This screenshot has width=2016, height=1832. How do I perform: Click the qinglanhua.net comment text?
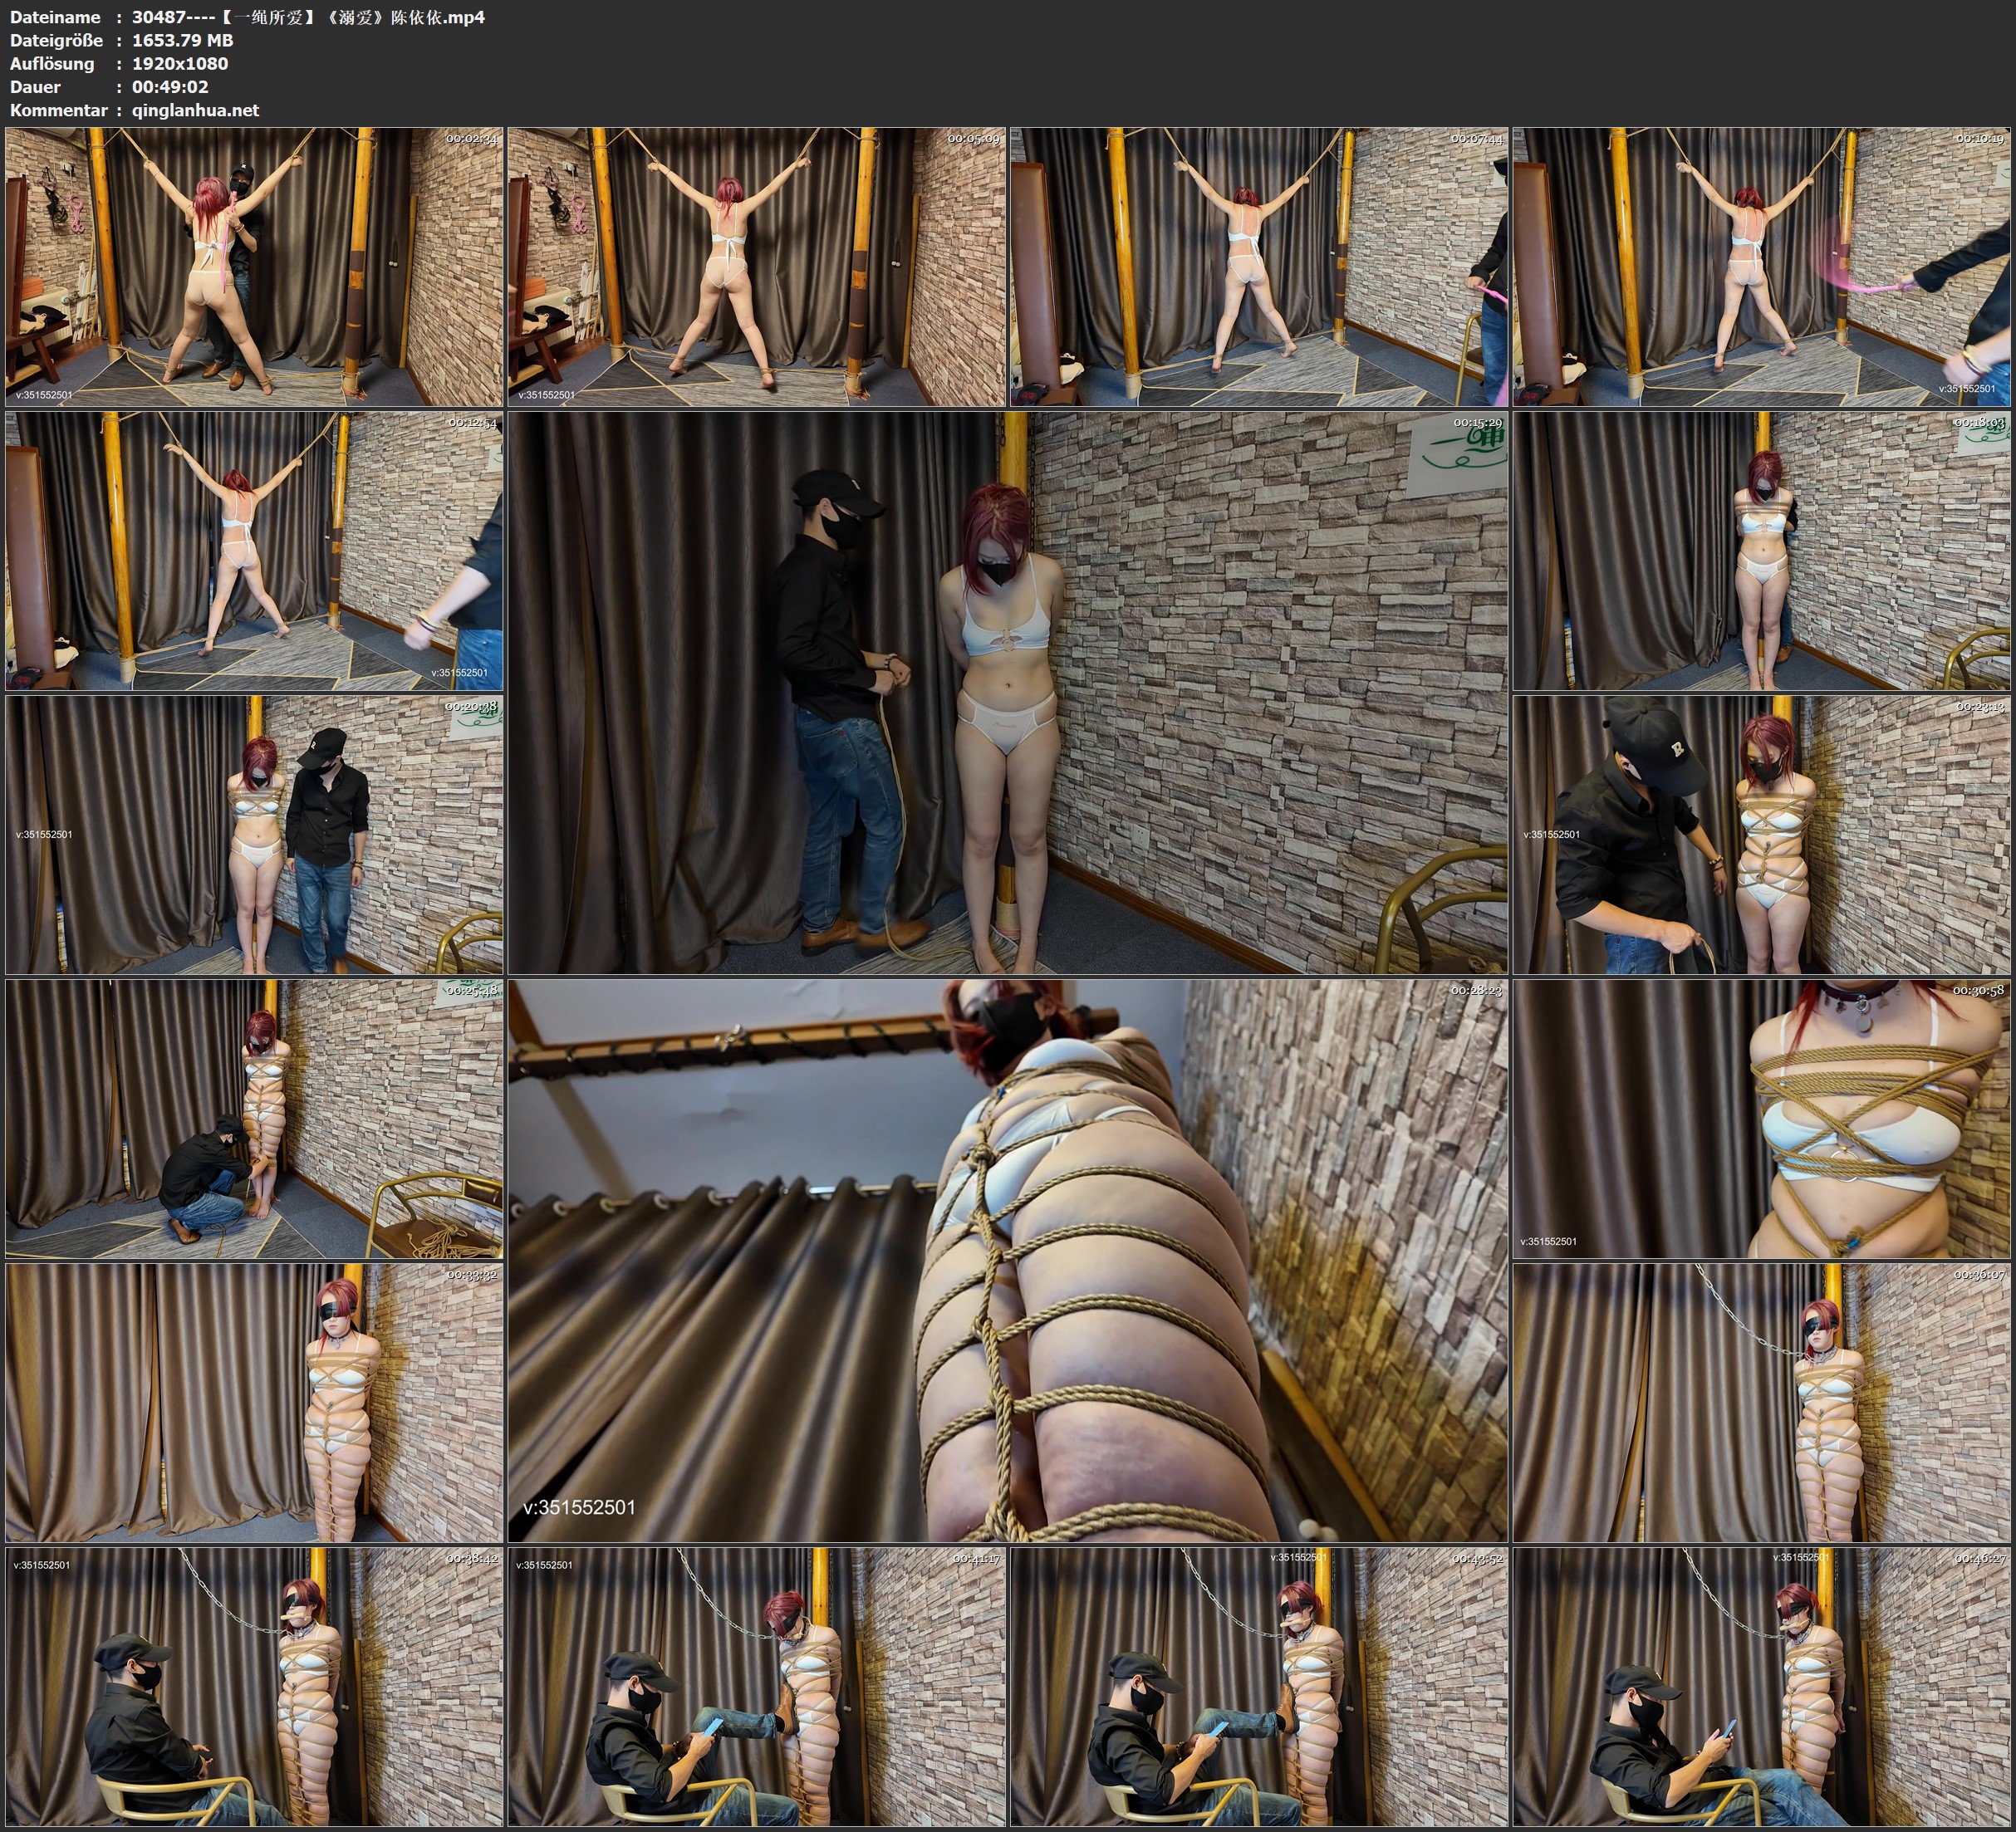point(195,110)
